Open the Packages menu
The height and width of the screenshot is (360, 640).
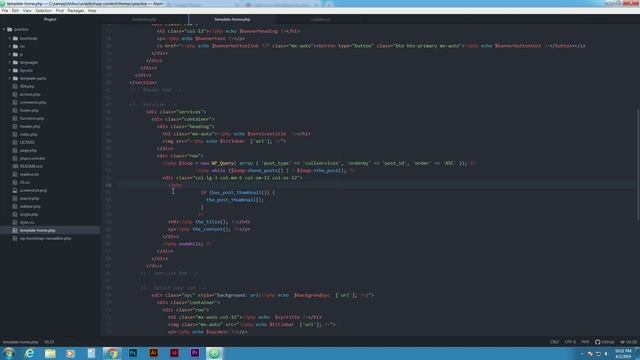tap(76, 11)
